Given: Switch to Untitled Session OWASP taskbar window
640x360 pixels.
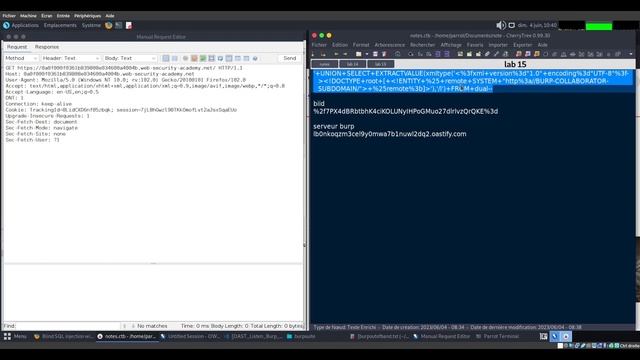Looking at the screenshot, I should pyautogui.click(x=190, y=337).
